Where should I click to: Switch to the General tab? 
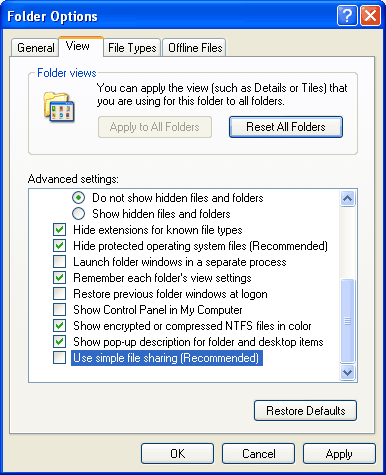pyautogui.click(x=35, y=48)
